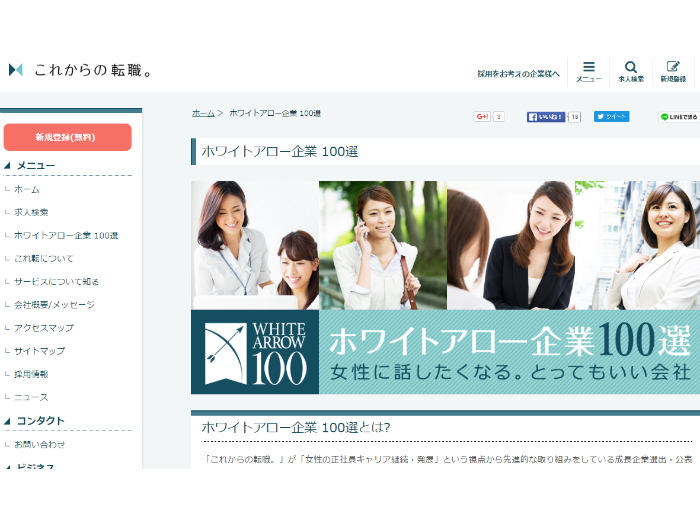Click the Facebook like count 18
700x525 pixels.
[575, 117]
